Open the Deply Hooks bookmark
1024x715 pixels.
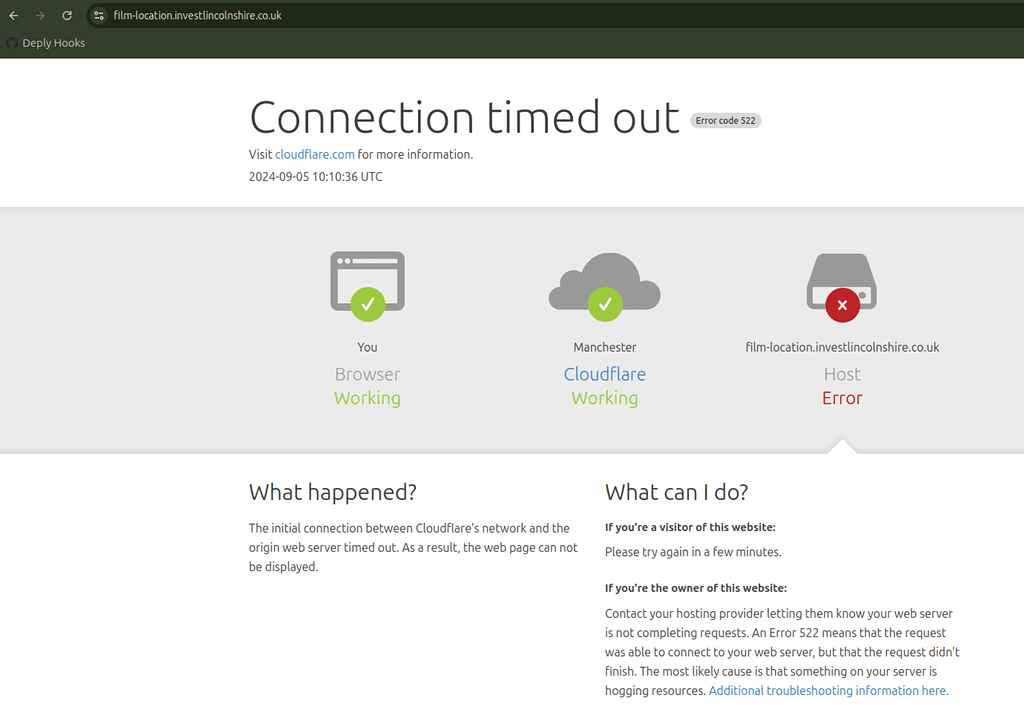click(46, 43)
